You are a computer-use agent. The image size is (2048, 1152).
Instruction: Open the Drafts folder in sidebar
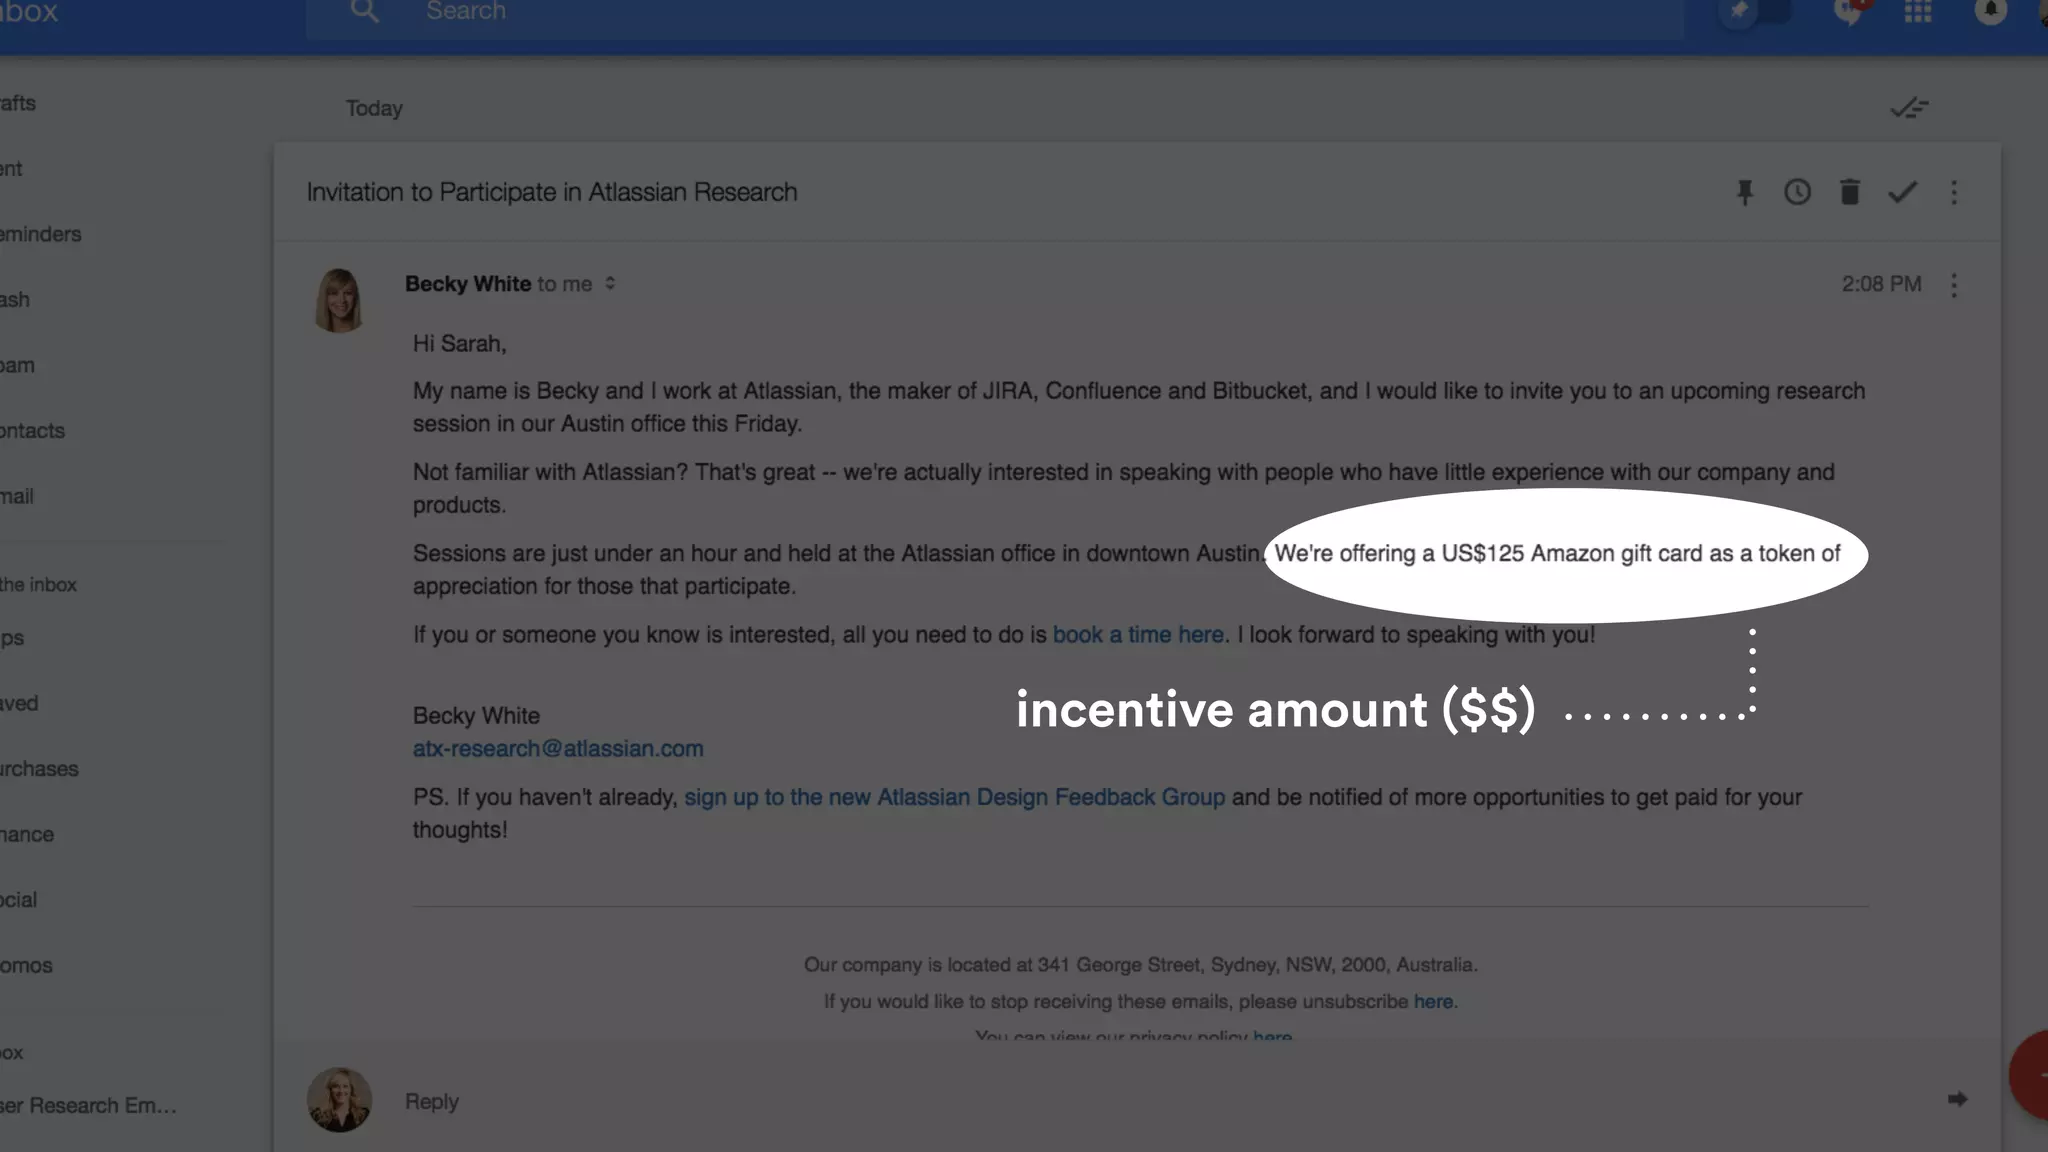tap(18, 103)
